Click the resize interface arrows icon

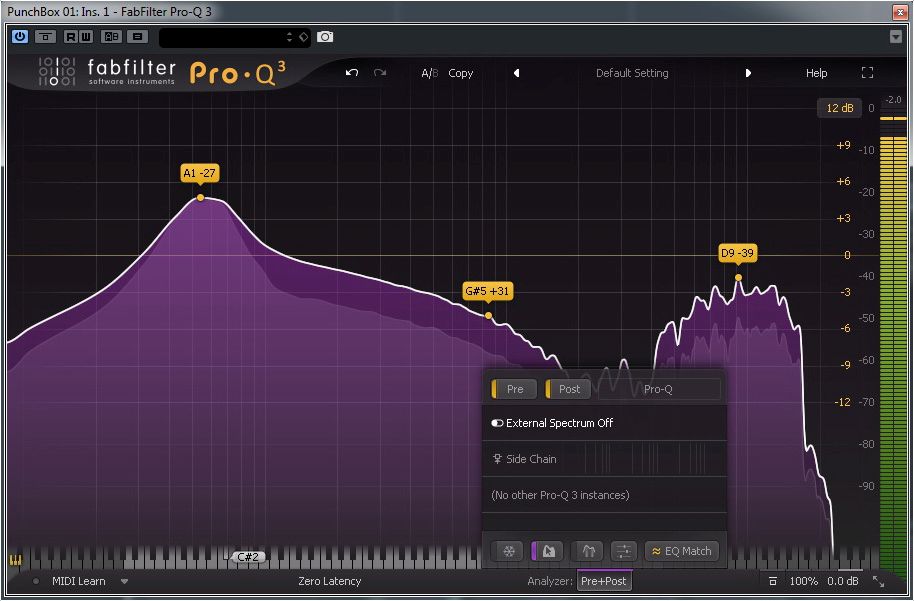pos(878,581)
